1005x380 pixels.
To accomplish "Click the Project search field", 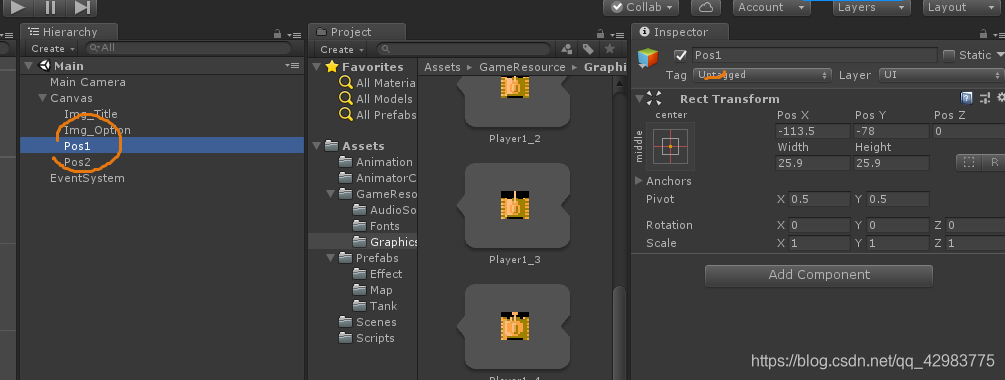I will [x=463, y=49].
